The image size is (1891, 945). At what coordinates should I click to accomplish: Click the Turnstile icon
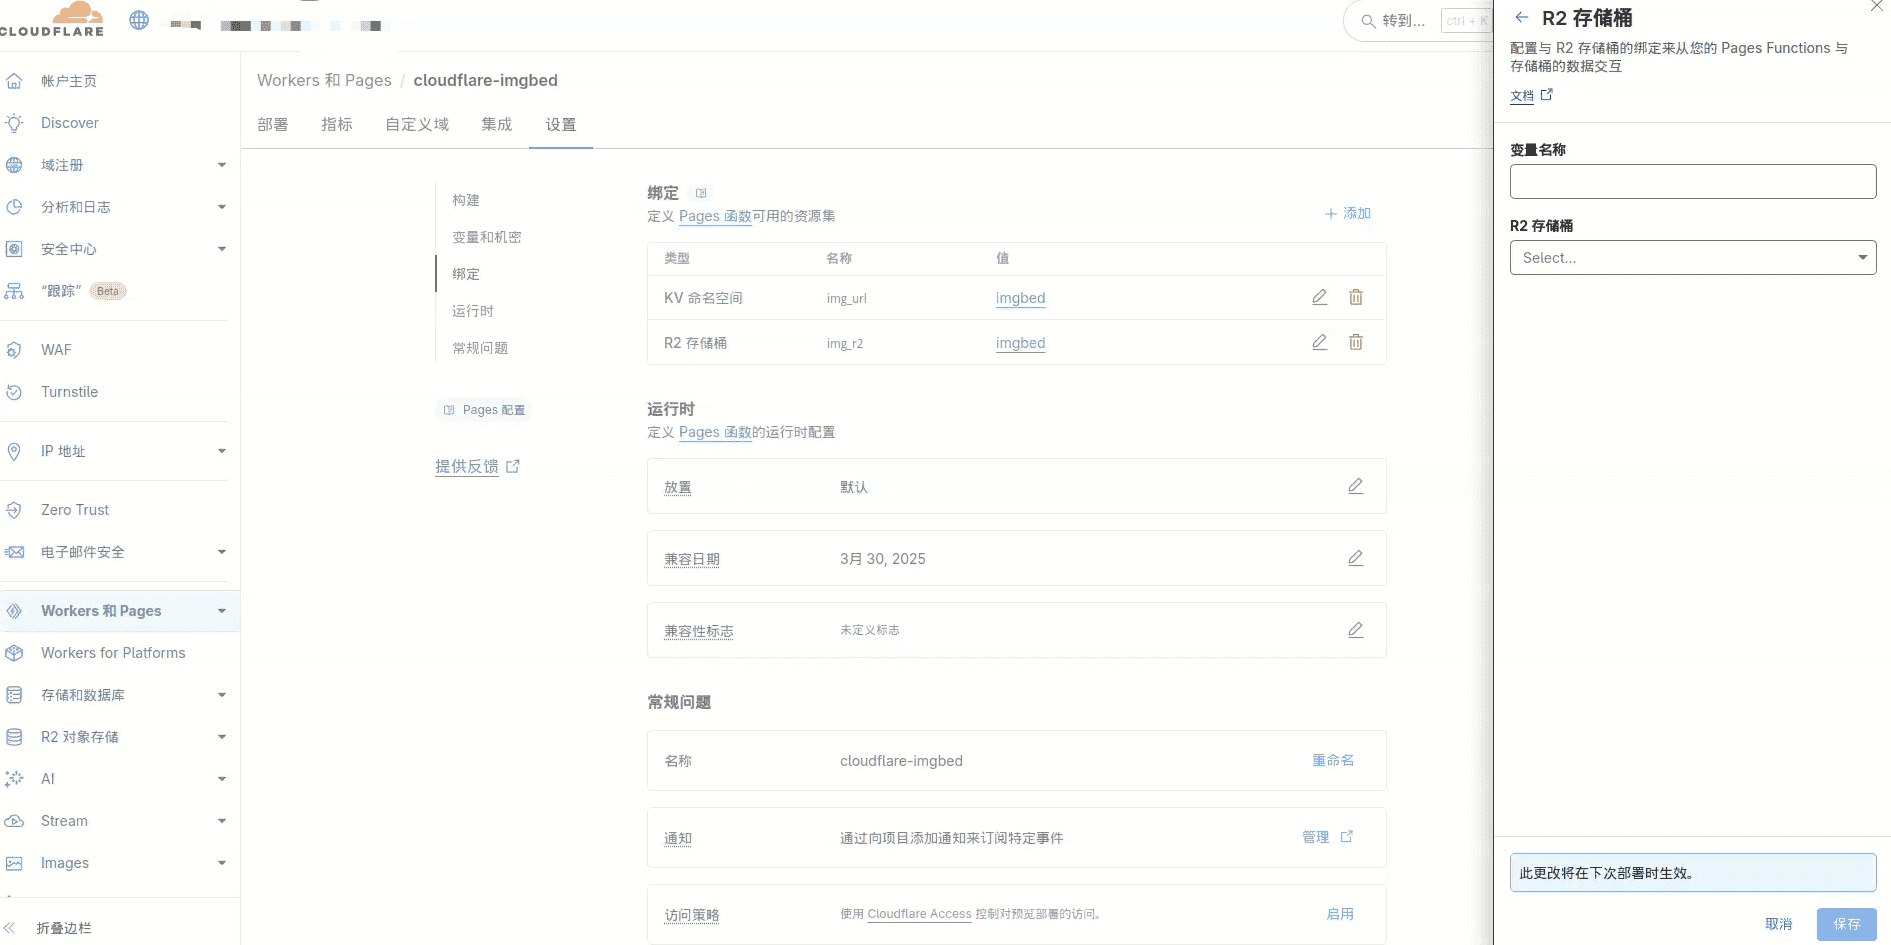tap(14, 392)
